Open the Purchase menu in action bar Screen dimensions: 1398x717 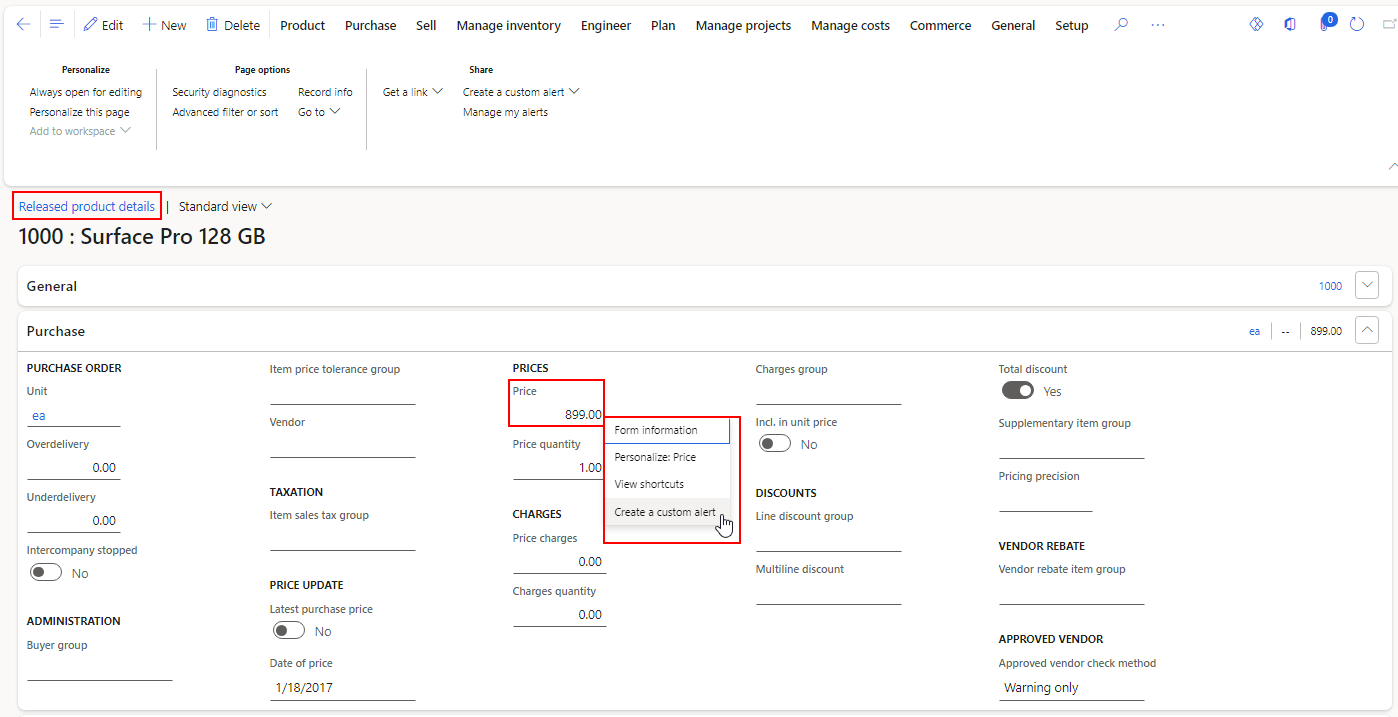(x=370, y=25)
